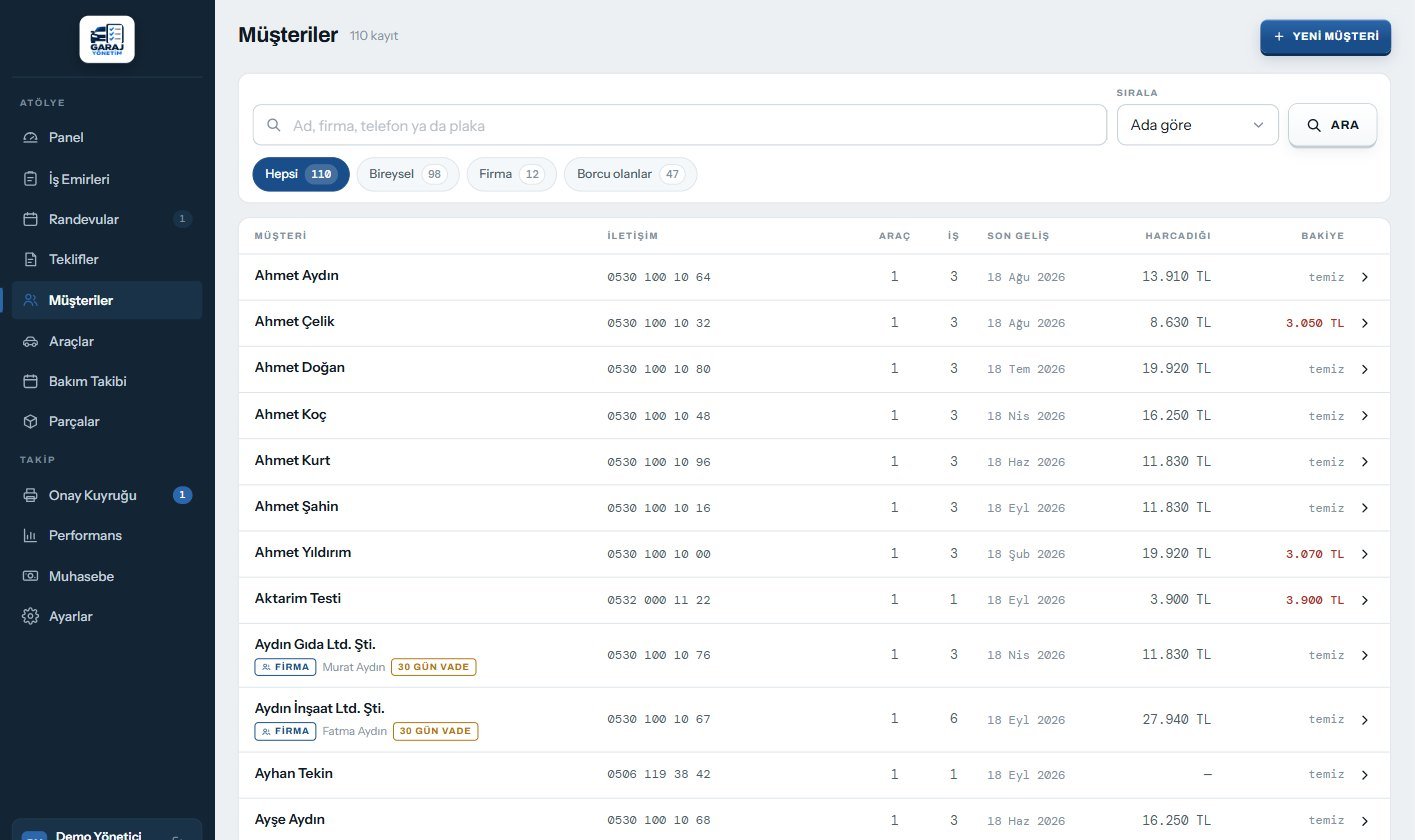This screenshot has height=840, width=1415.
Task: Show only Firma customers
Action: pos(512,174)
